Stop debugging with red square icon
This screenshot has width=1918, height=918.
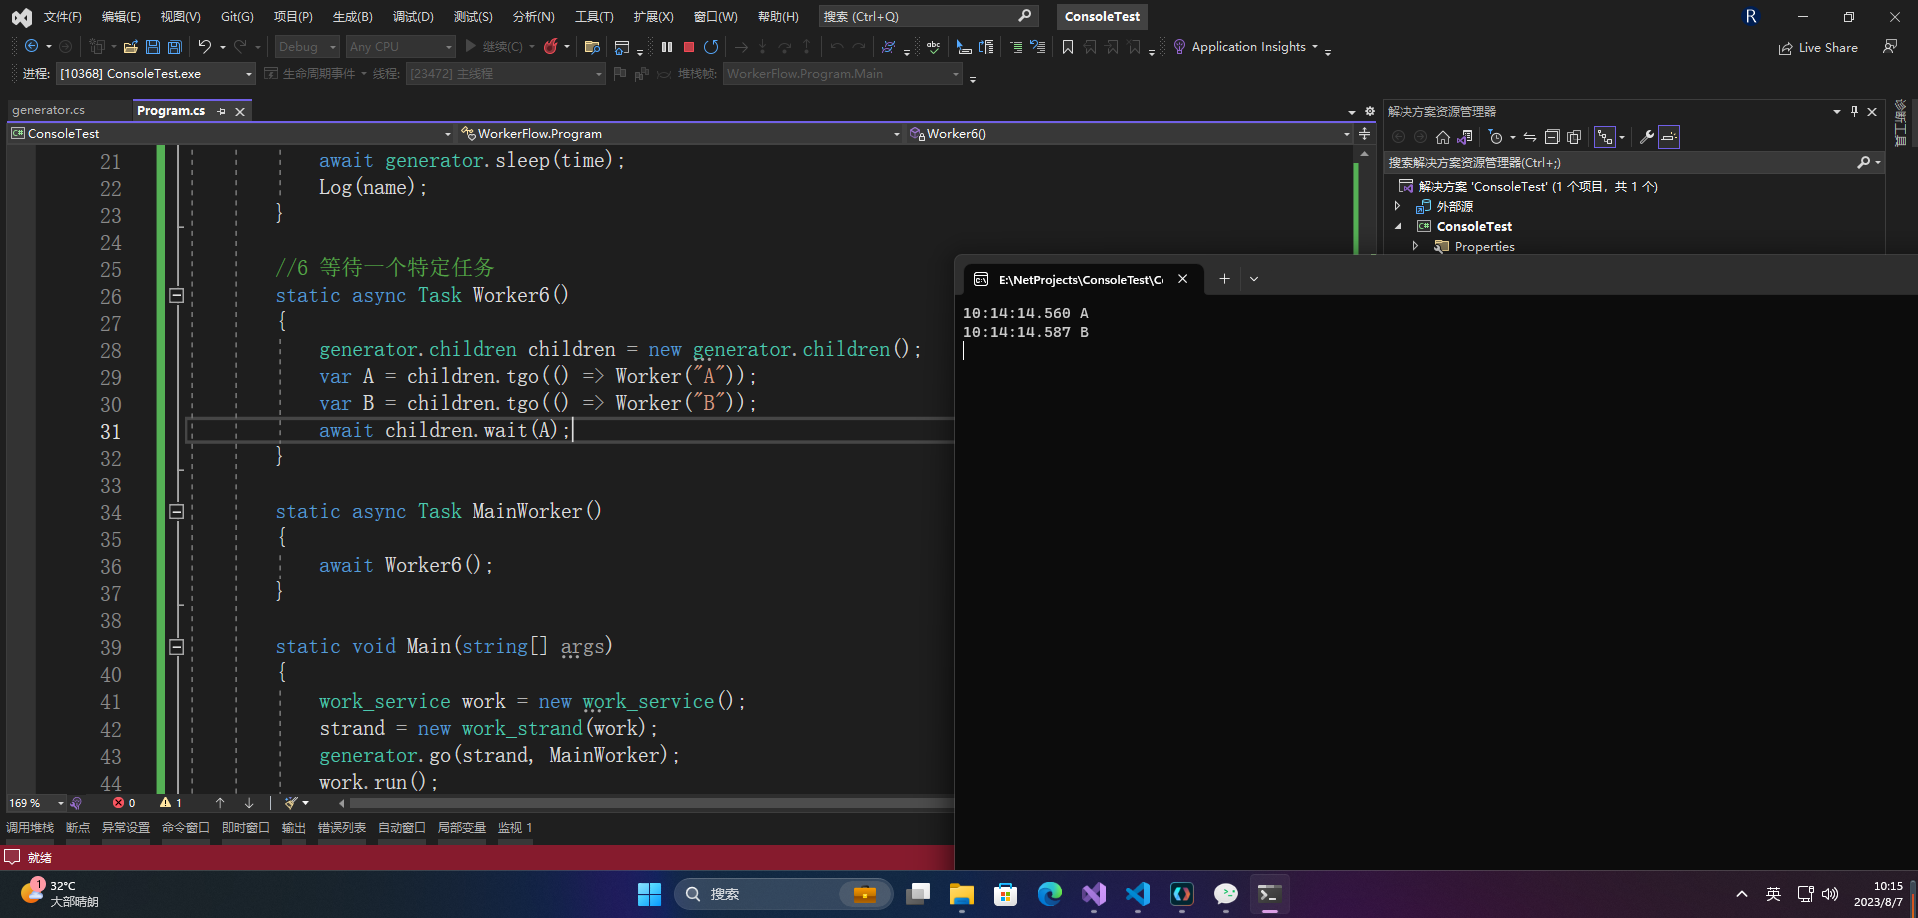point(689,47)
